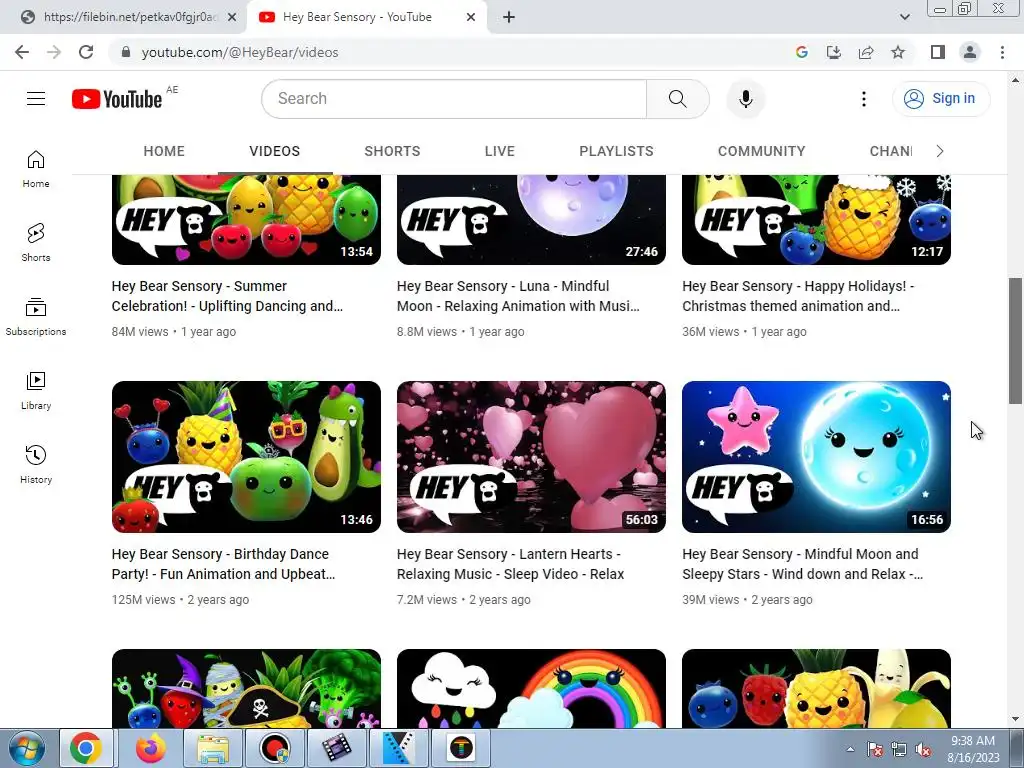1024x768 pixels.
Task: Play the 12:17 Happy Holidays thumbnail
Action: pyautogui.click(x=816, y=219)
